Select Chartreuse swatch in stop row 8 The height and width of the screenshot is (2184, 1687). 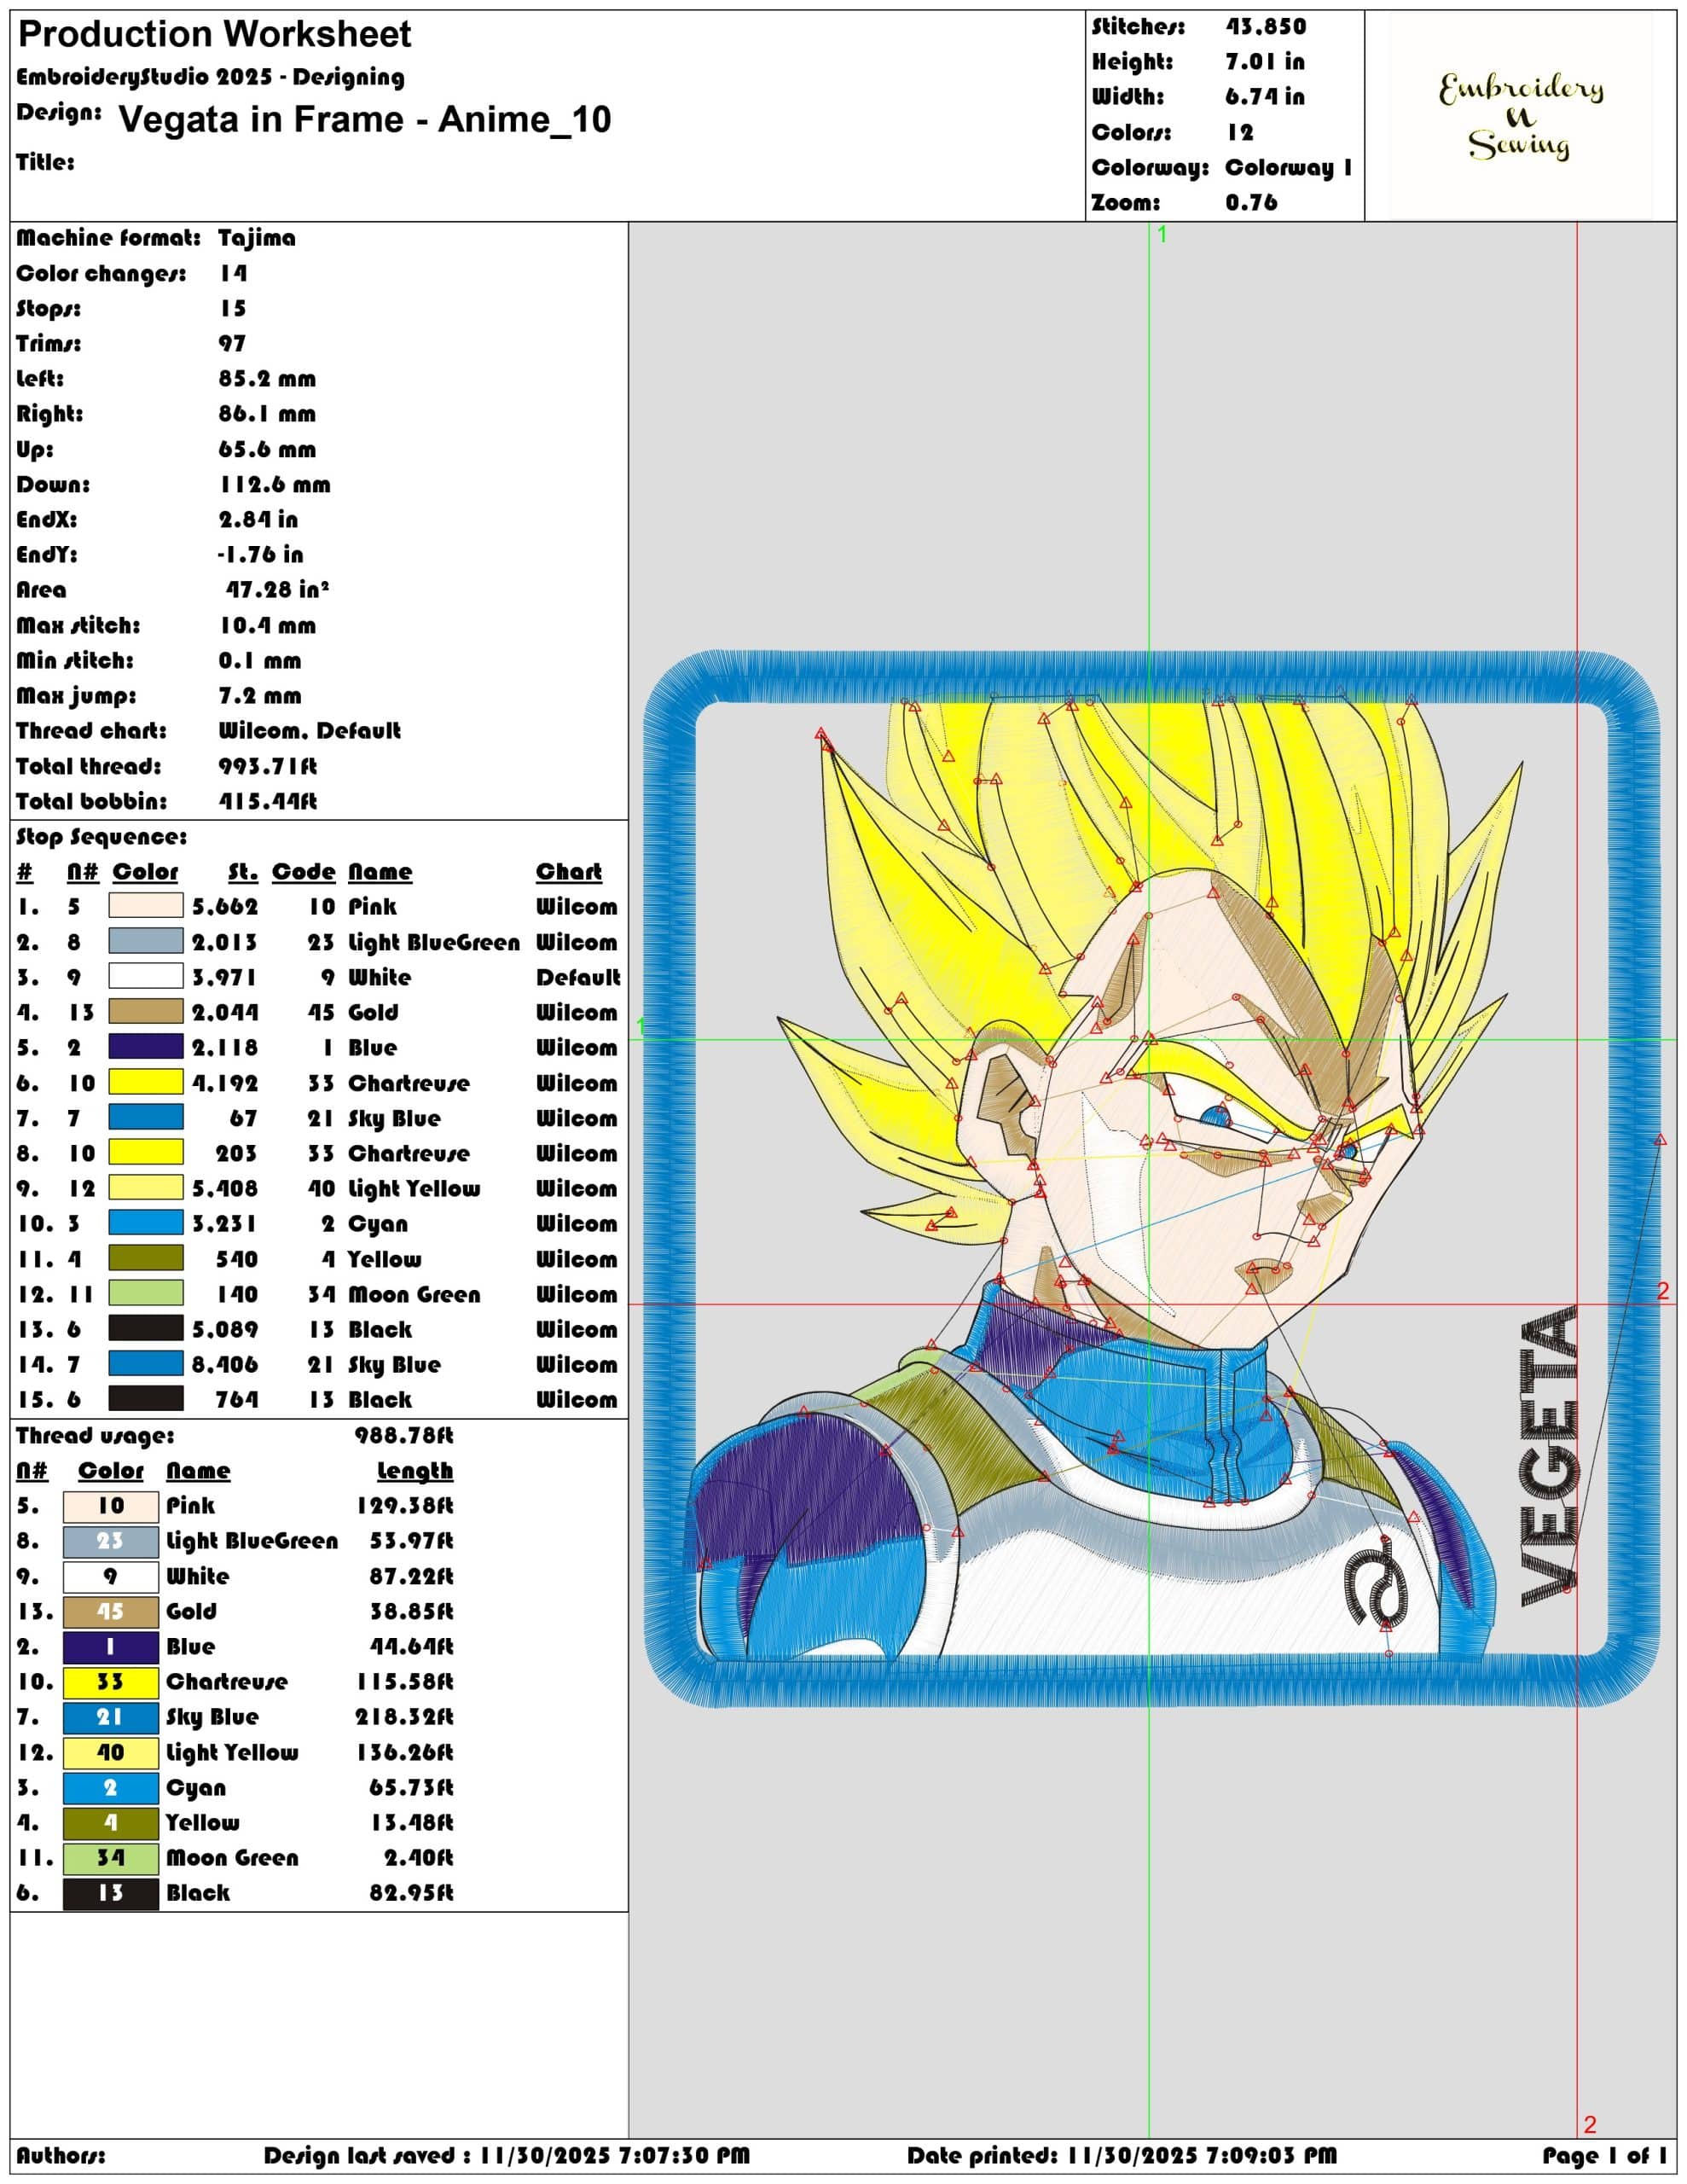146,1152
